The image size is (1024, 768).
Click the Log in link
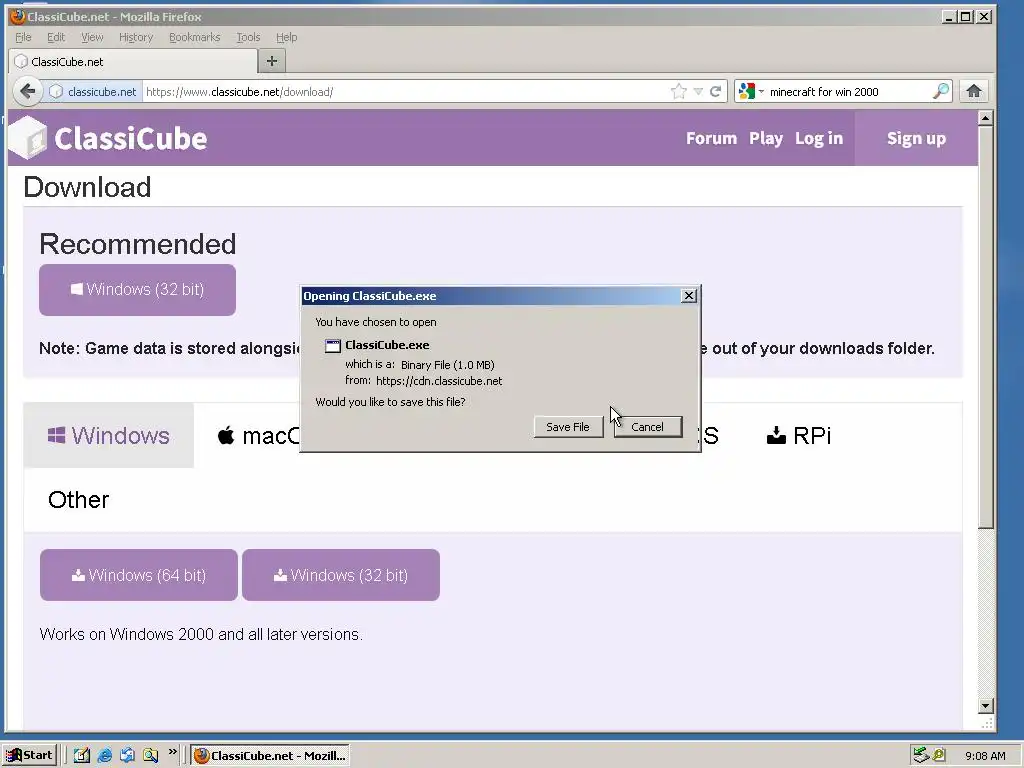[819, 138]
